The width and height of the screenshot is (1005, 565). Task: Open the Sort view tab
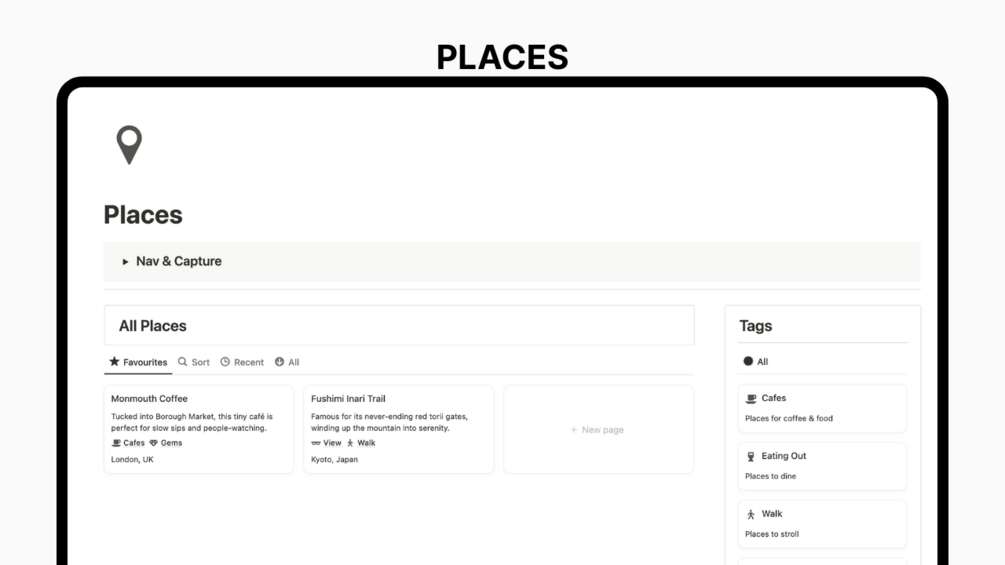[x=194, y=362]
